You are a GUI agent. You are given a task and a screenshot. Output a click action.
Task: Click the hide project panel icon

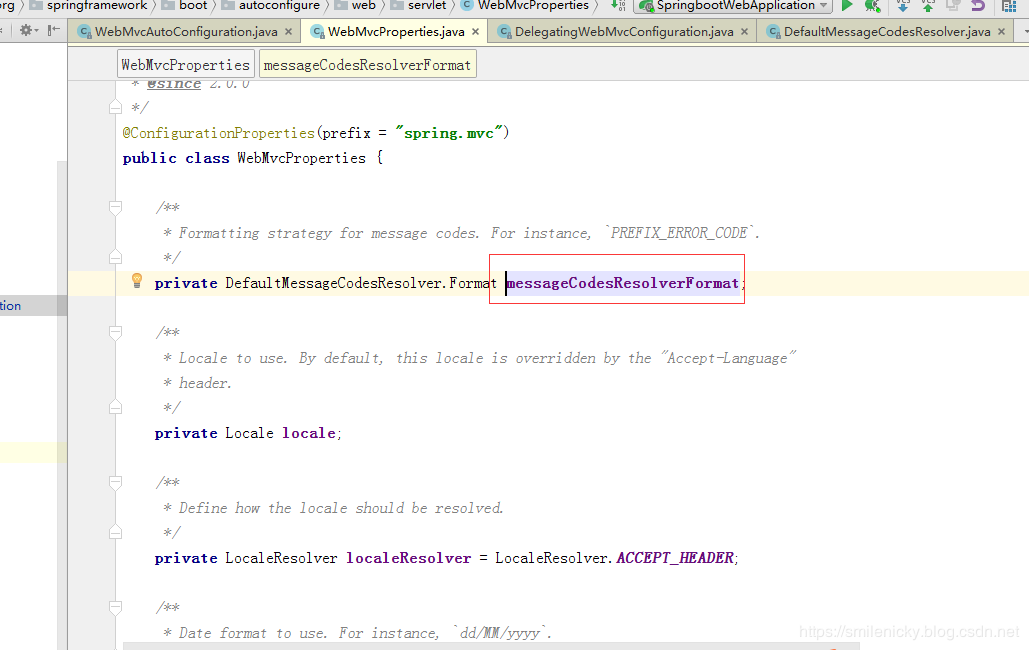pos(54,30)
